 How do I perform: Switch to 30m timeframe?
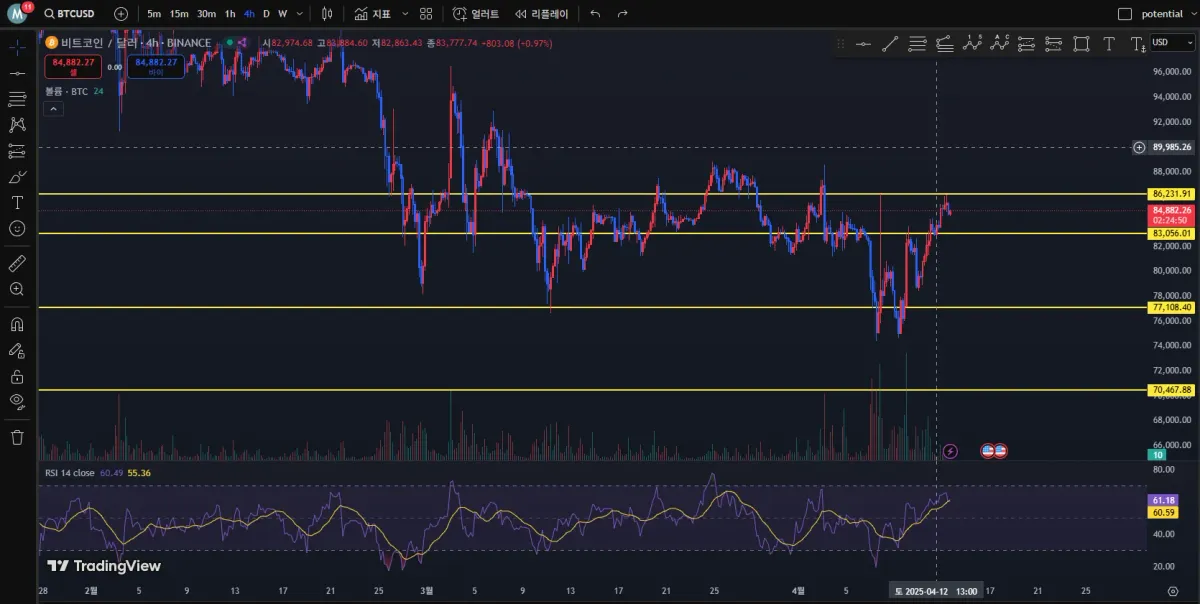click(x=206, y=14)
